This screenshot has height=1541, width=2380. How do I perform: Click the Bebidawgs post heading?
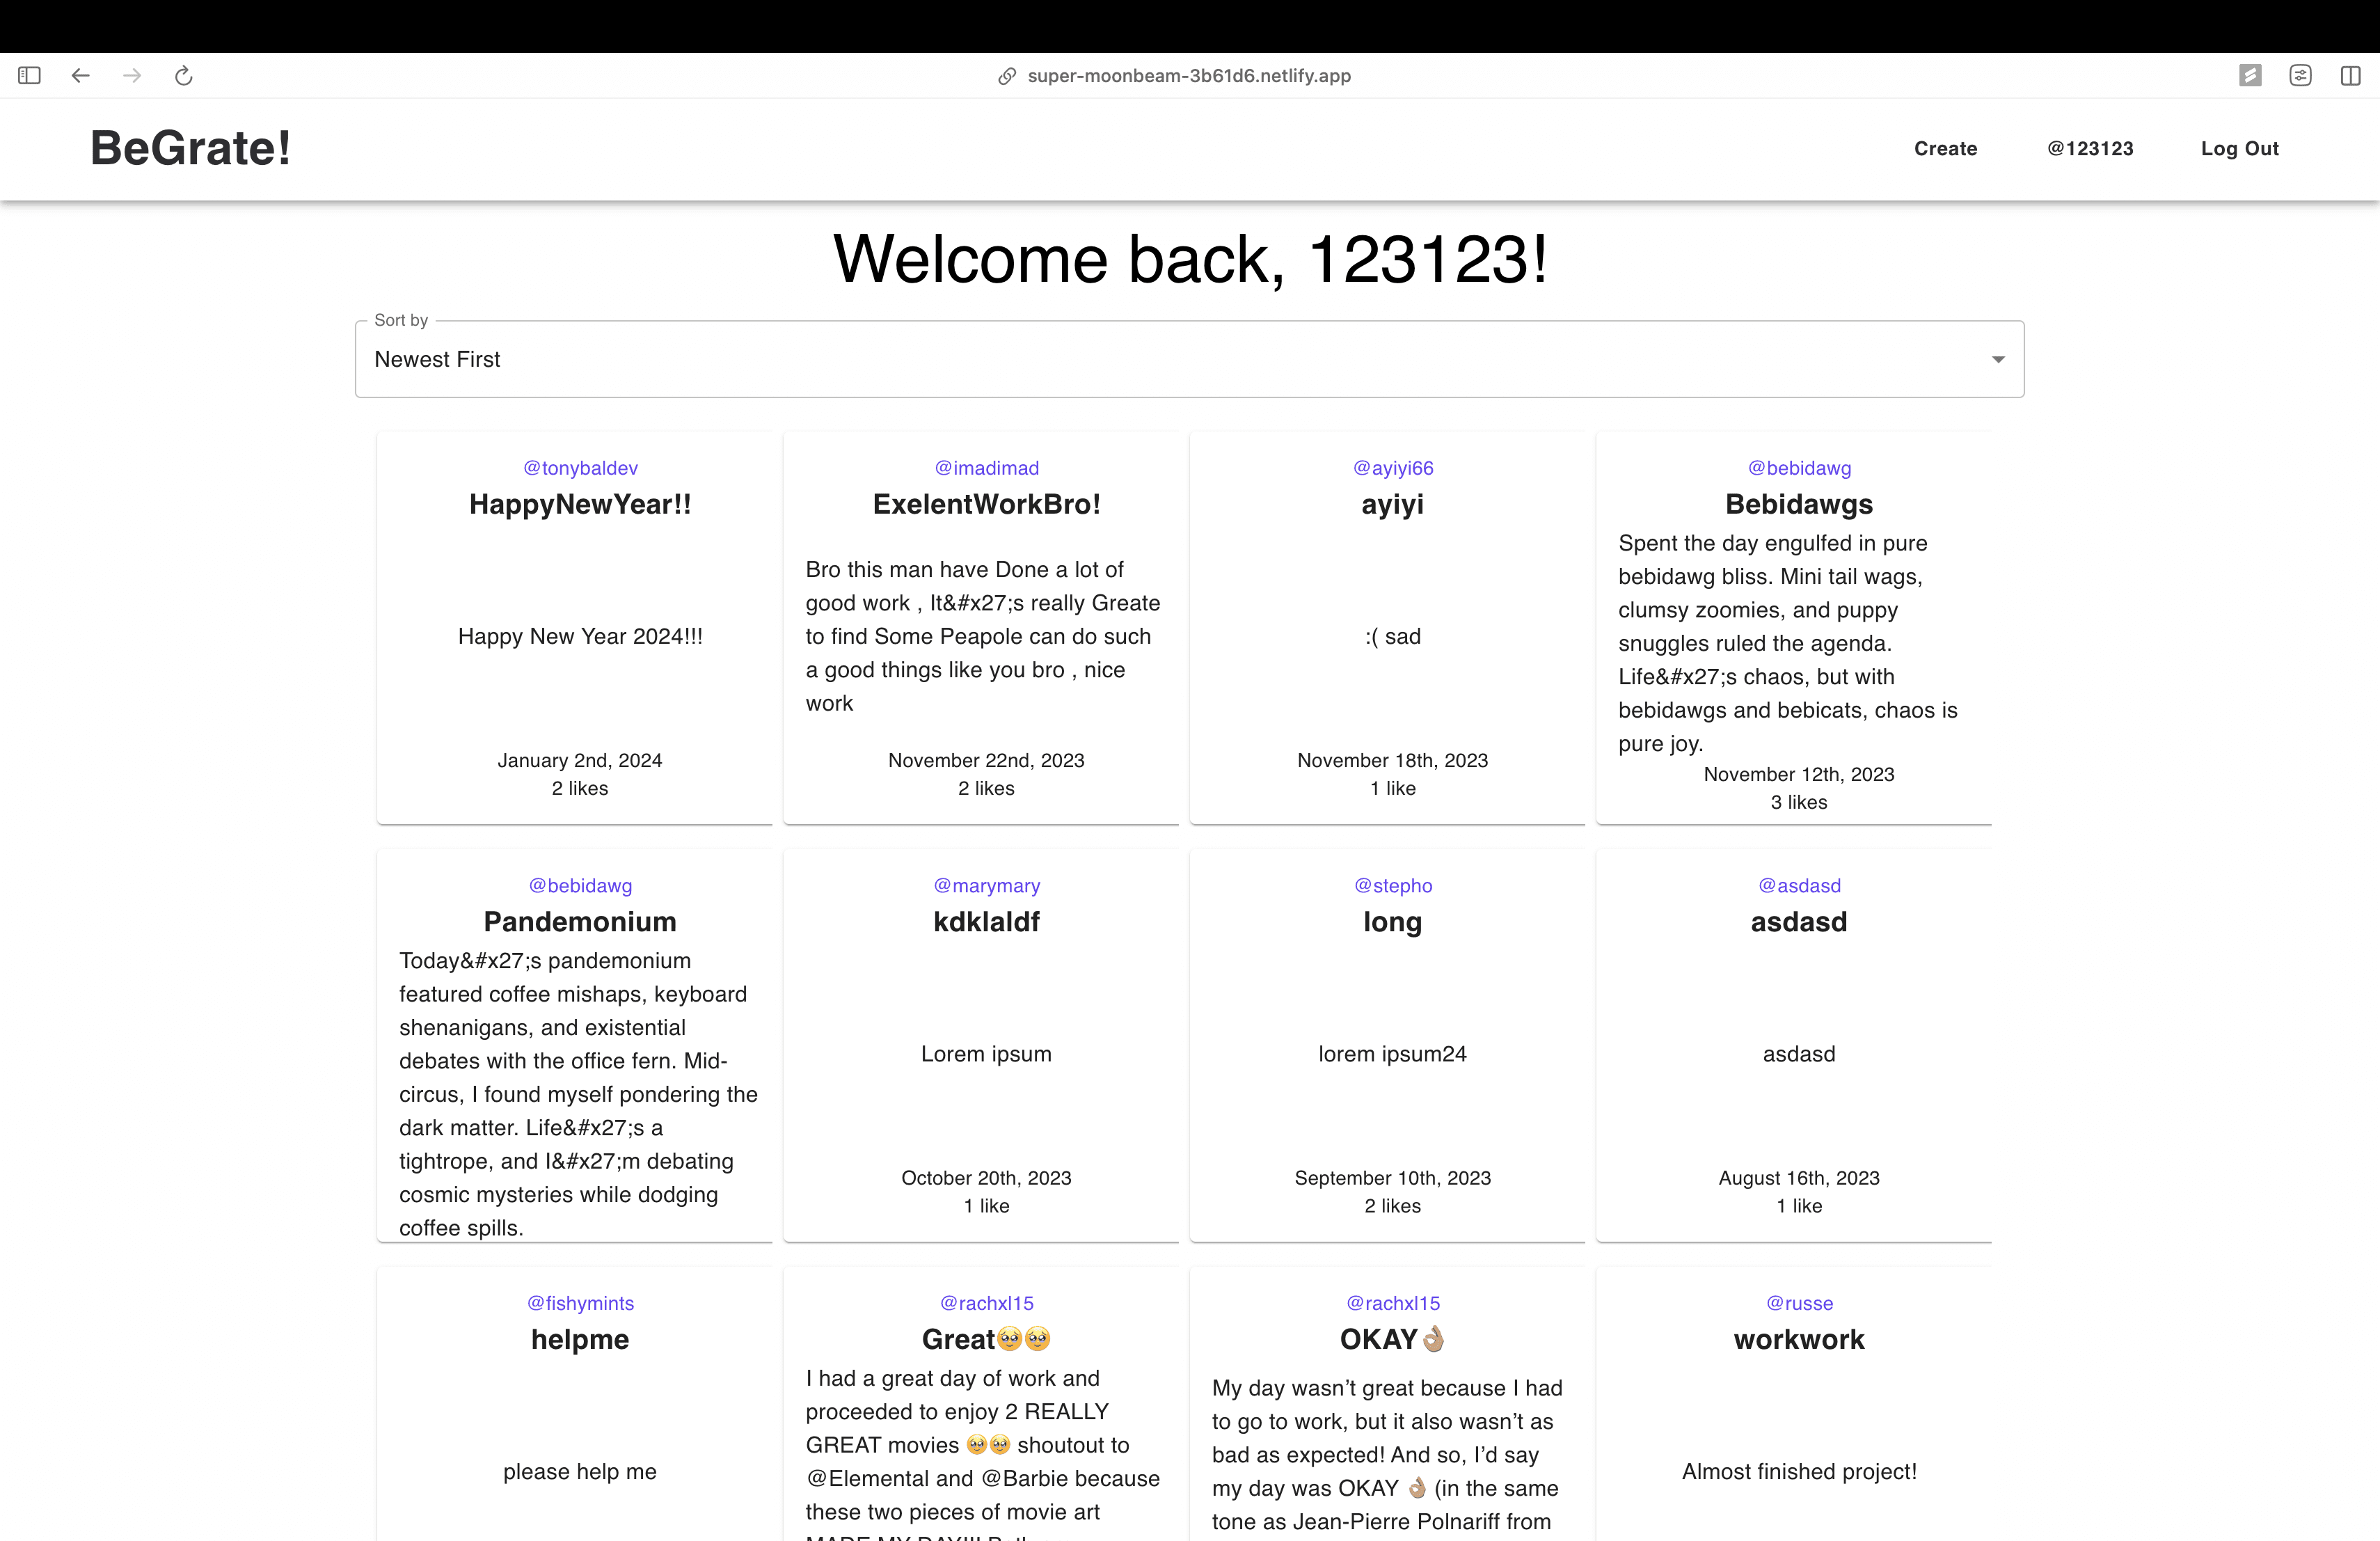point(1799,504)
